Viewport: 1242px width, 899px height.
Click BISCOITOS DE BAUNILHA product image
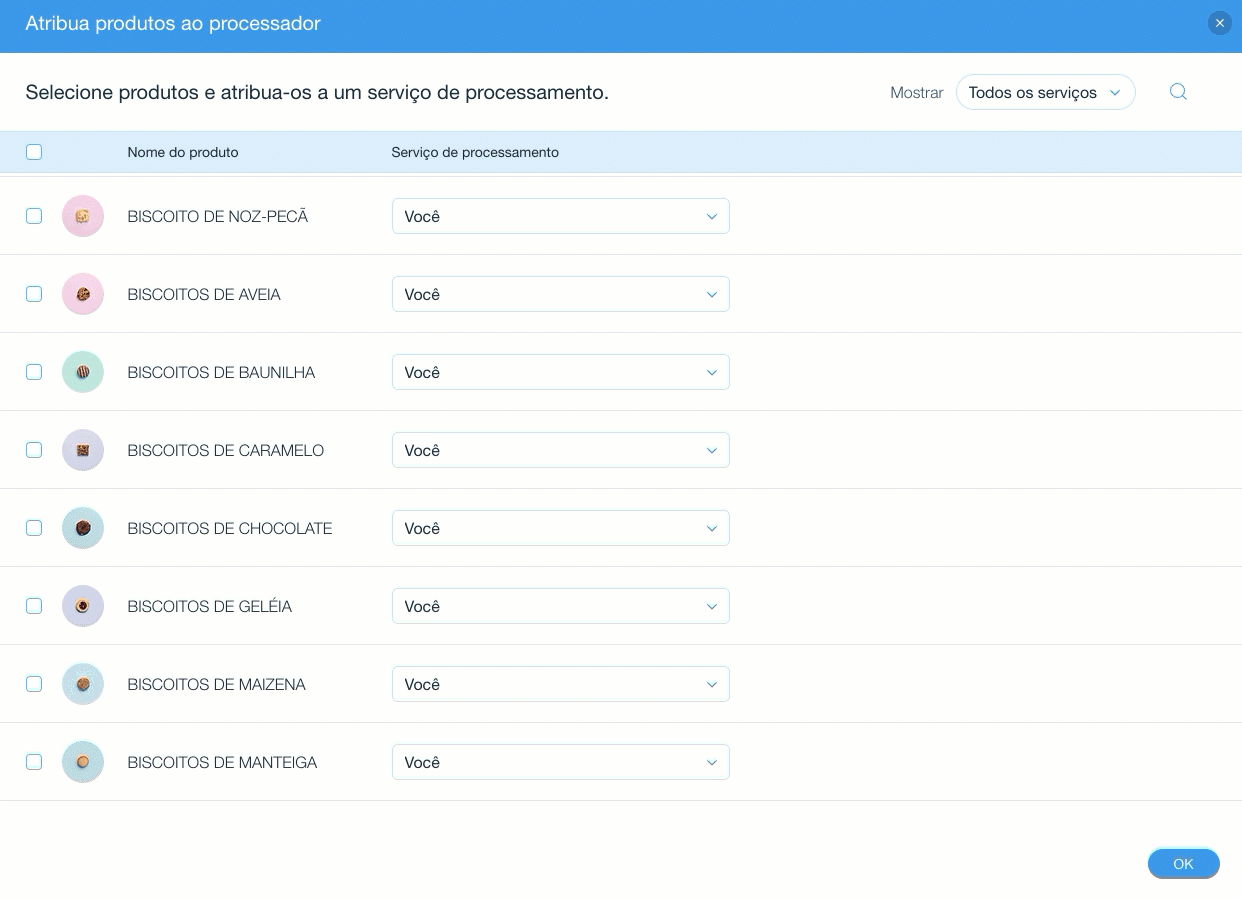pos(83,372)
